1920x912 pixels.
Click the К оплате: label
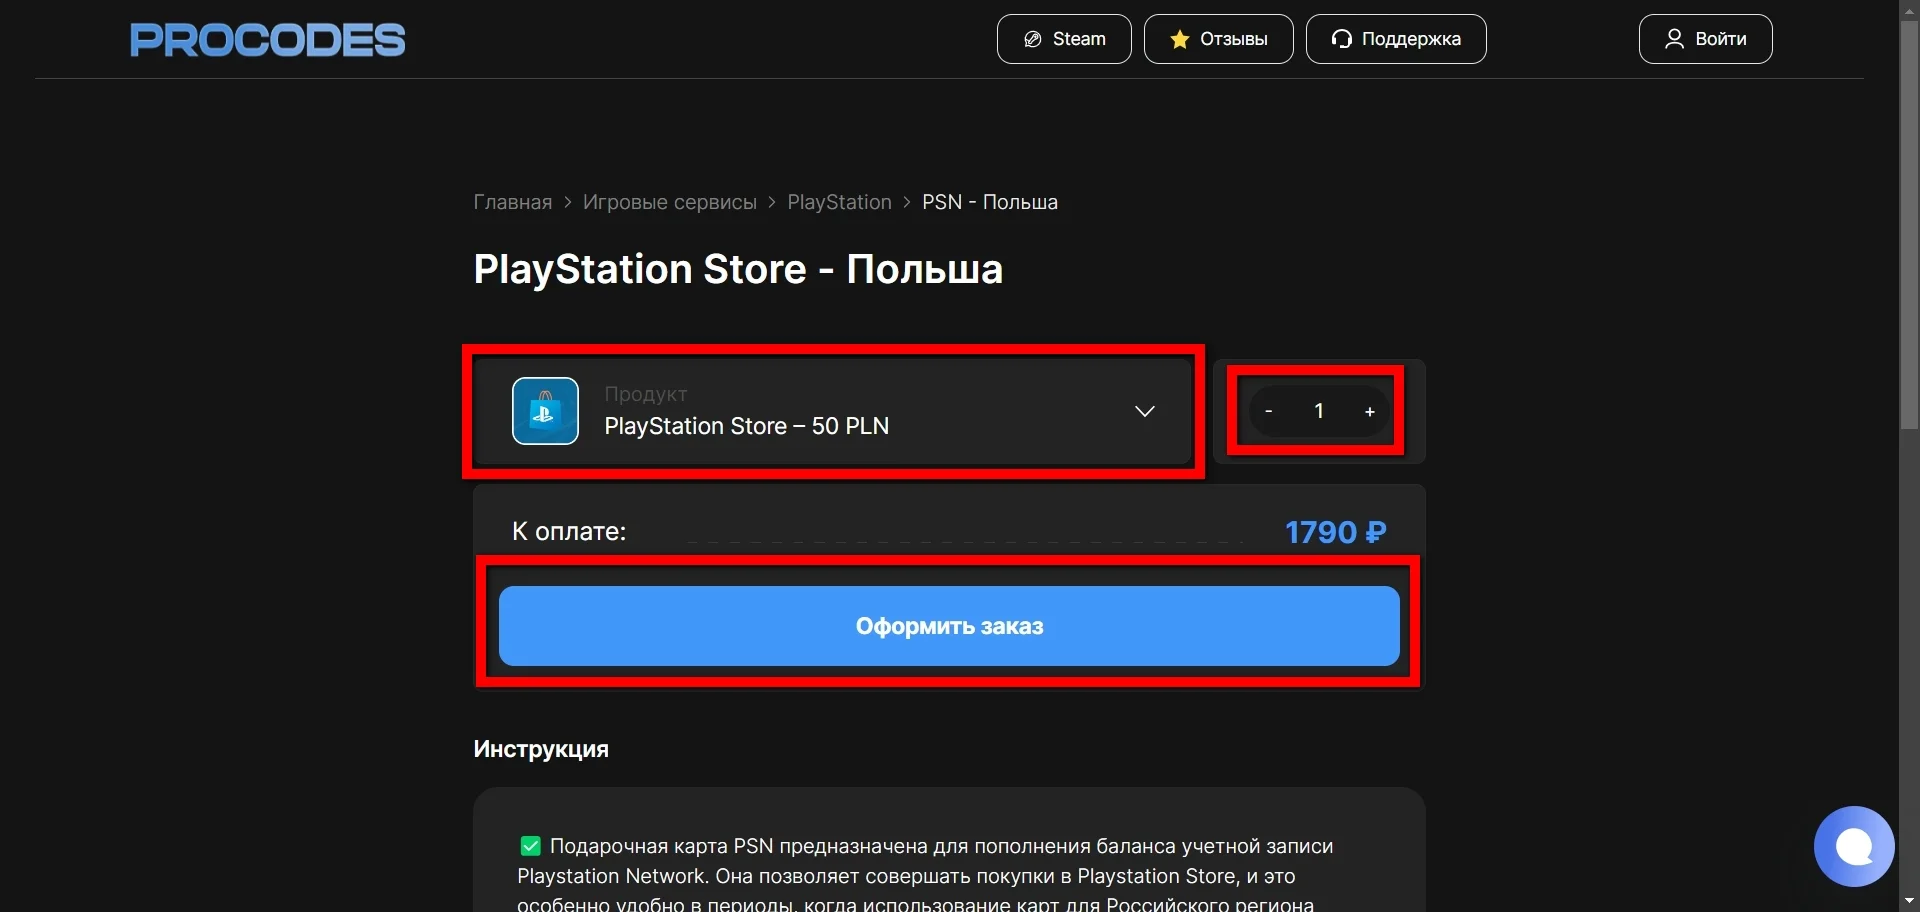click(569, 531)
